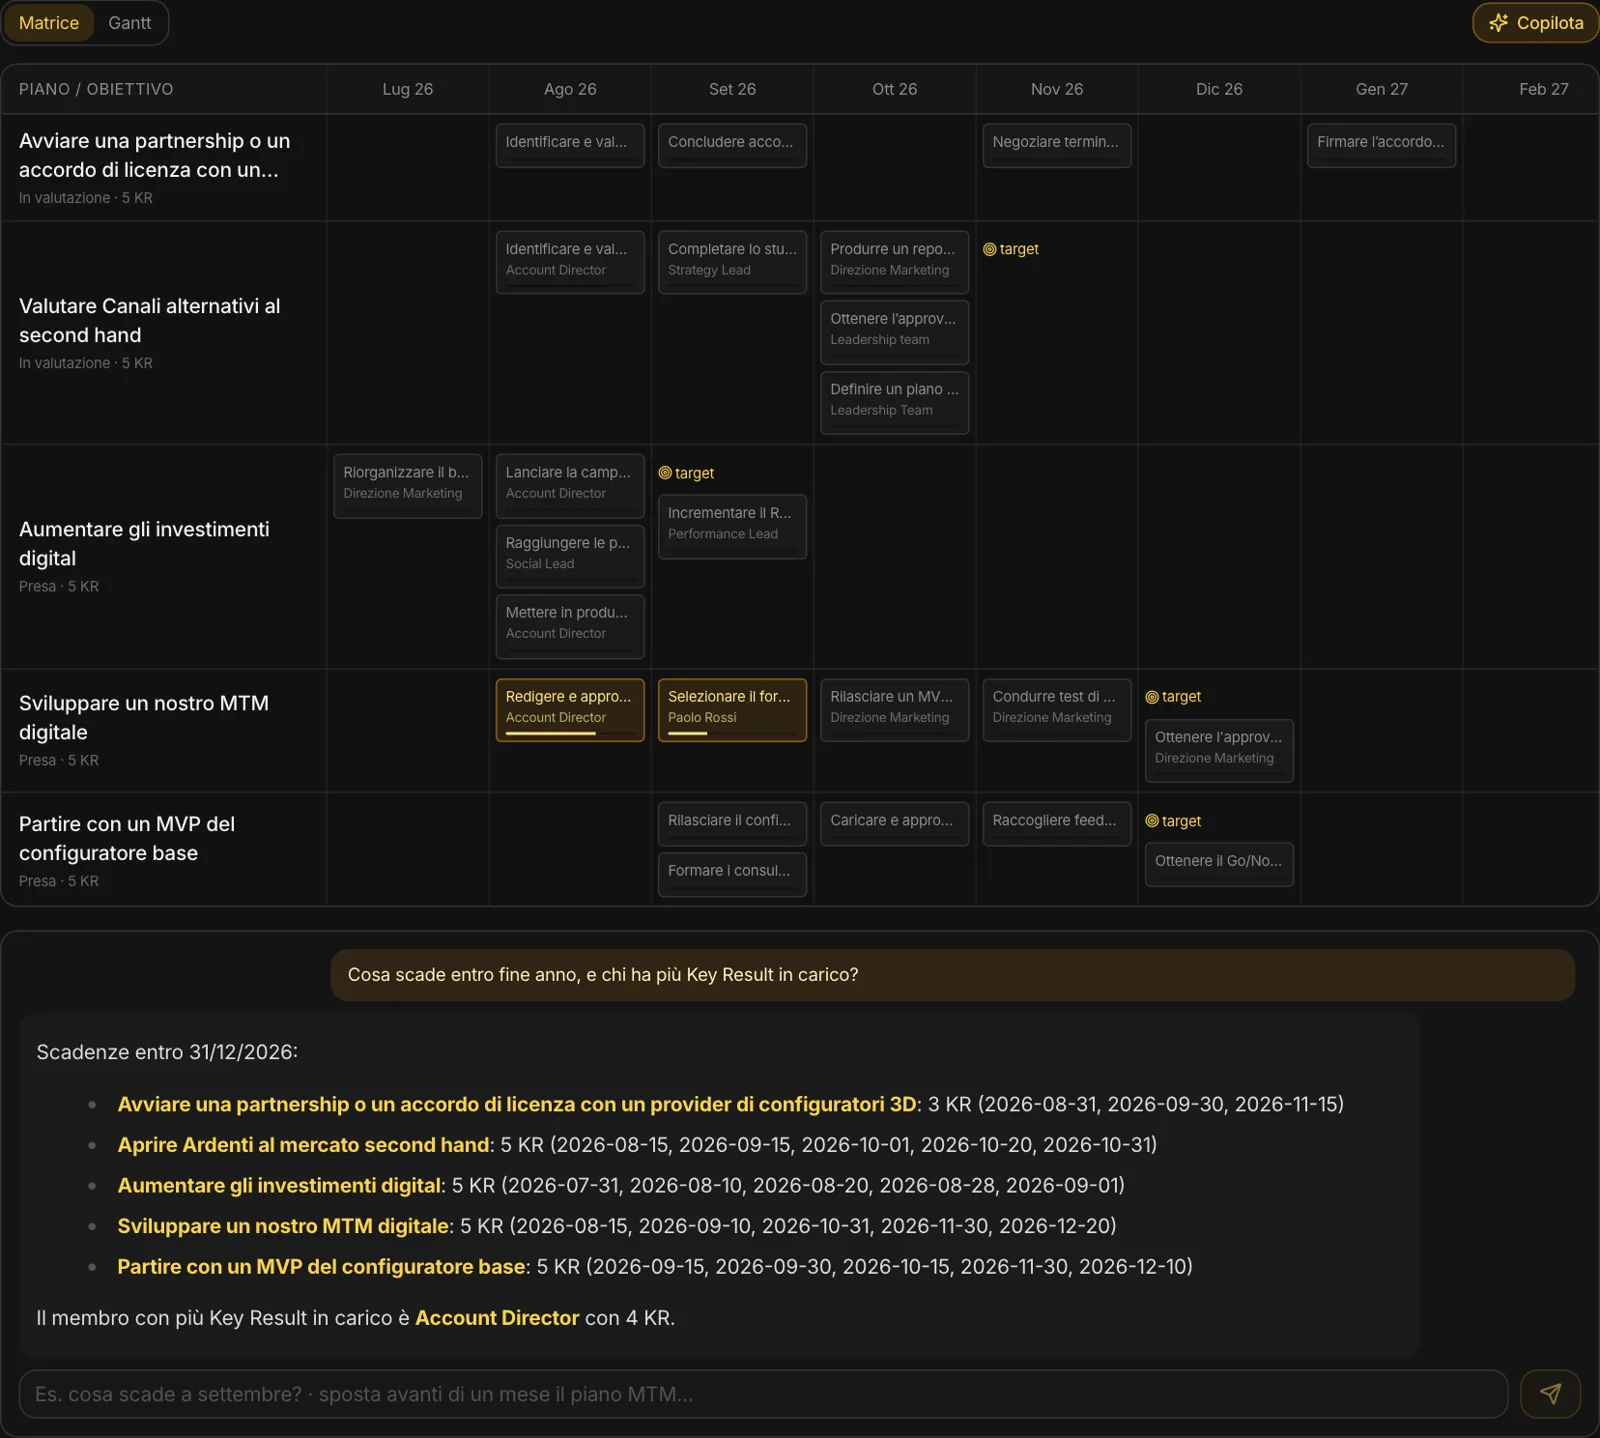
Task: Select 'Raccogliere feed...' card
Action: tap(1057, 824)
